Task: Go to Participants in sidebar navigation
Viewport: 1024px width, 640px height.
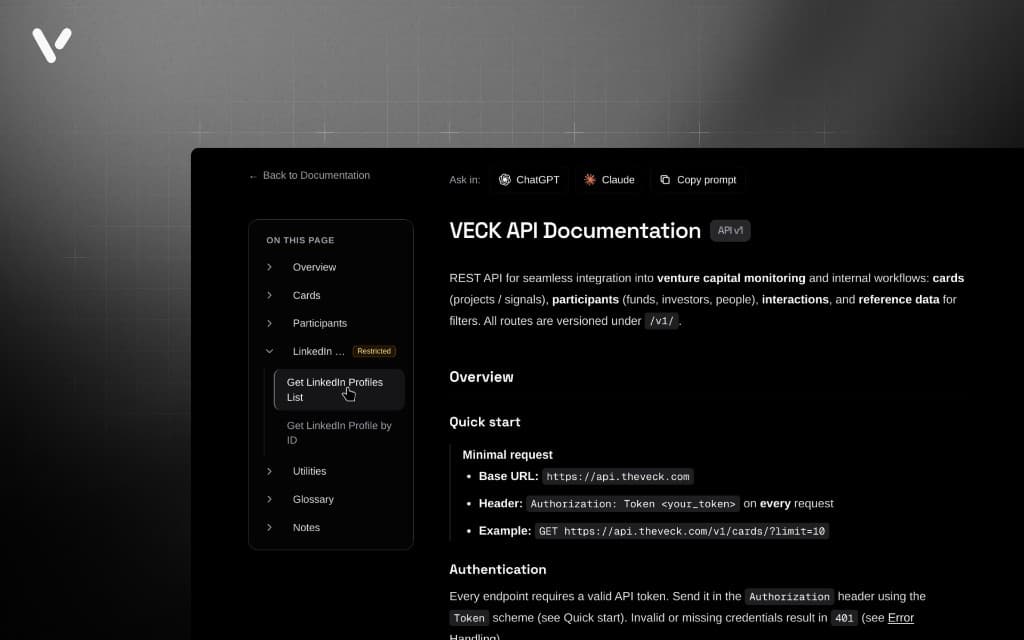Action: (x=319, y=323)
